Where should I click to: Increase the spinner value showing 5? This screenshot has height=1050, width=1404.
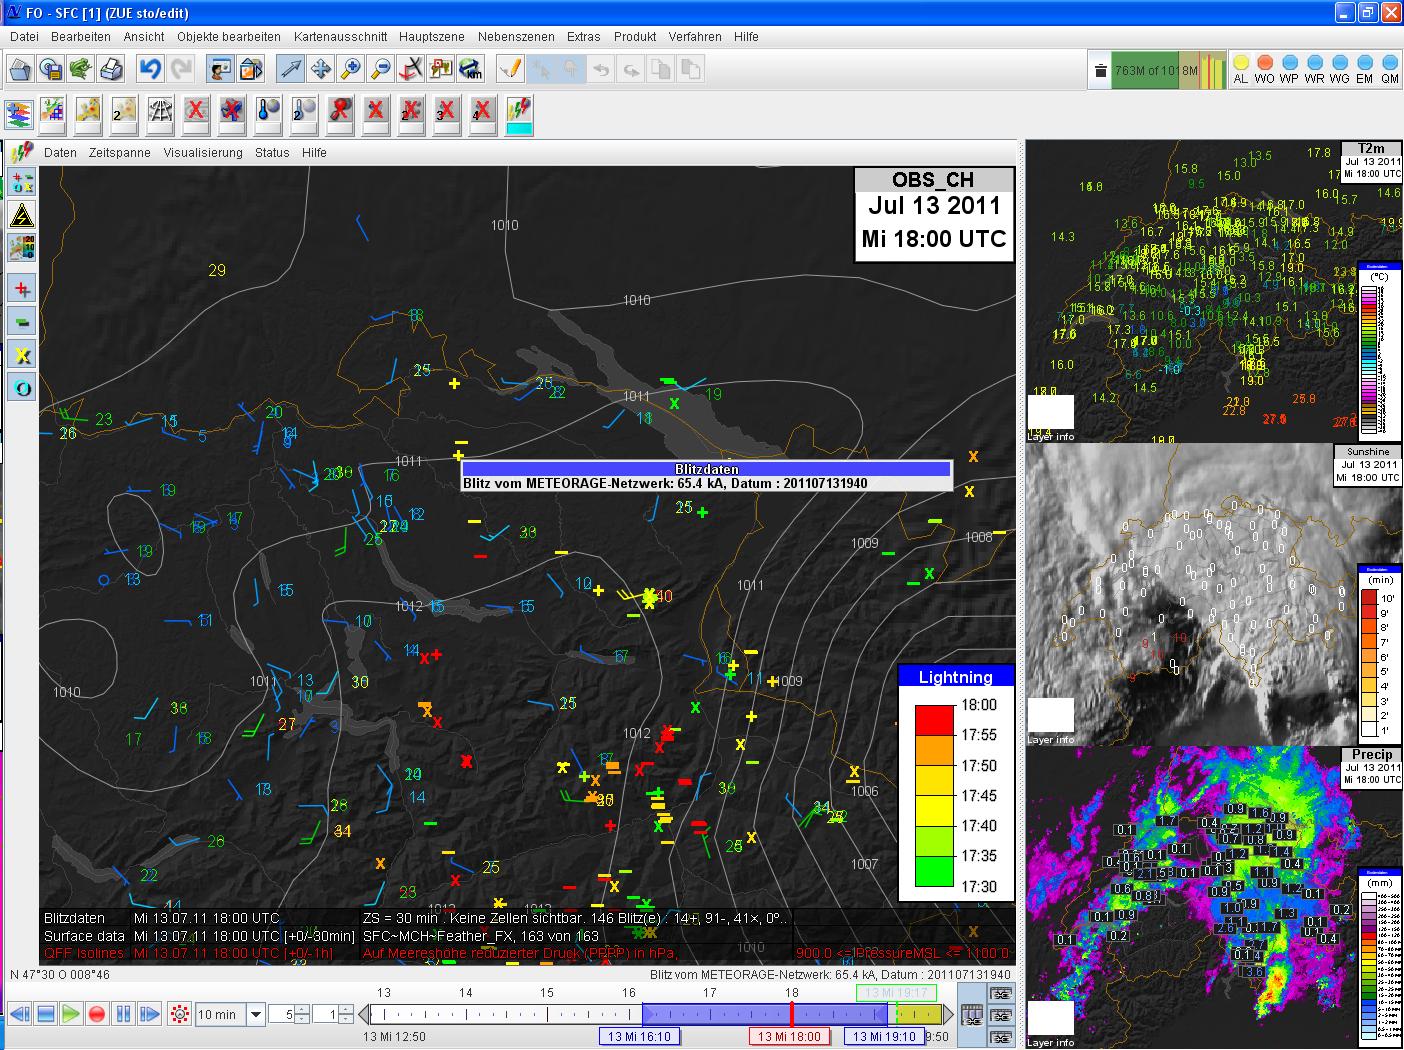coord(302,1009)
